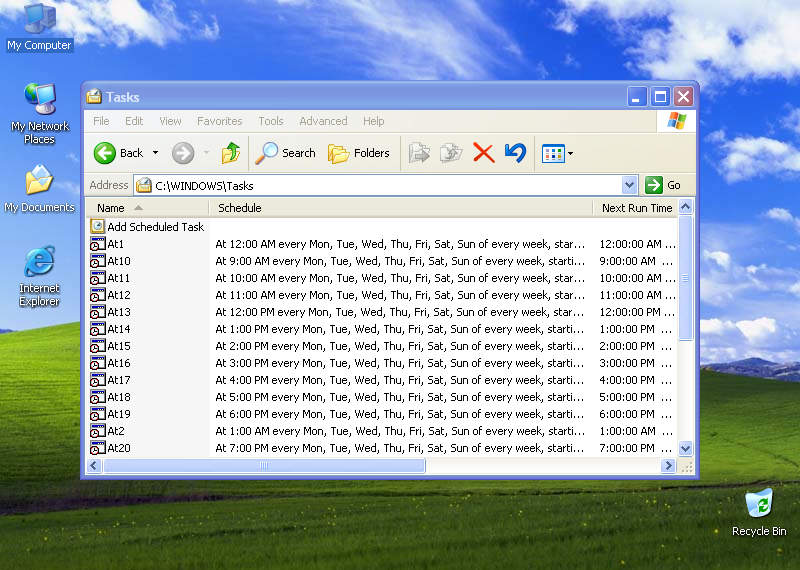Sort by the Name column header
The width and height of the screenshot is (800, 570).
tap(147, 208)
